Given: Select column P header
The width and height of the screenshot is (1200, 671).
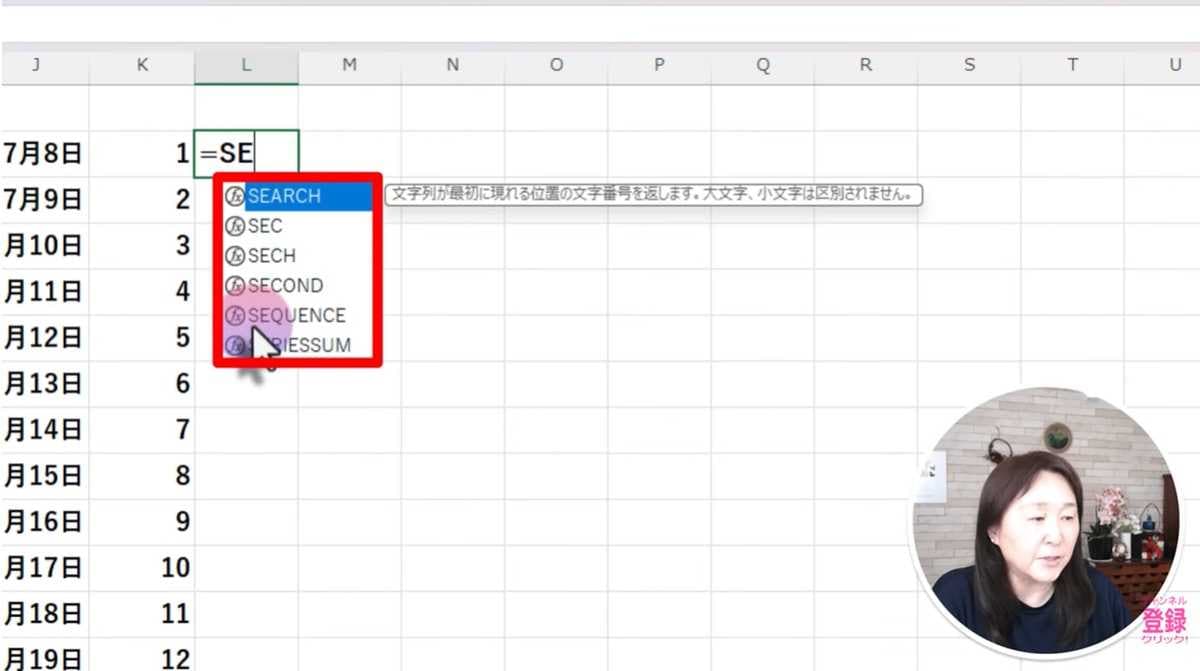Looking at the screenshot, I should (x=659, y=65).
